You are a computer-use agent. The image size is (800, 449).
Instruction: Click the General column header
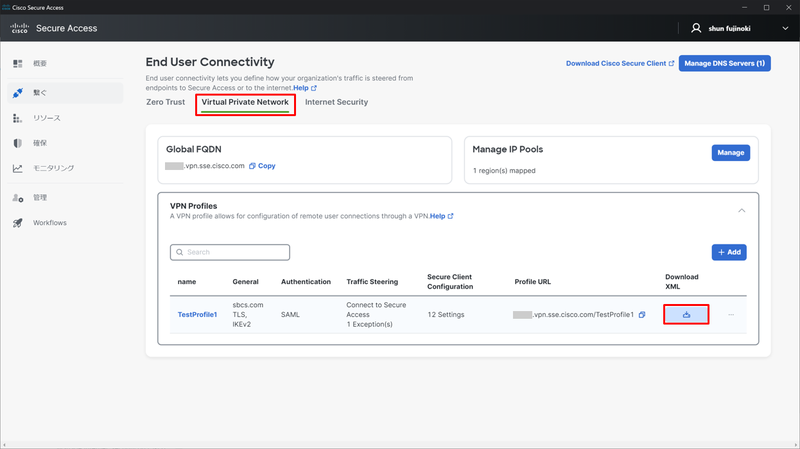[245, 282]
